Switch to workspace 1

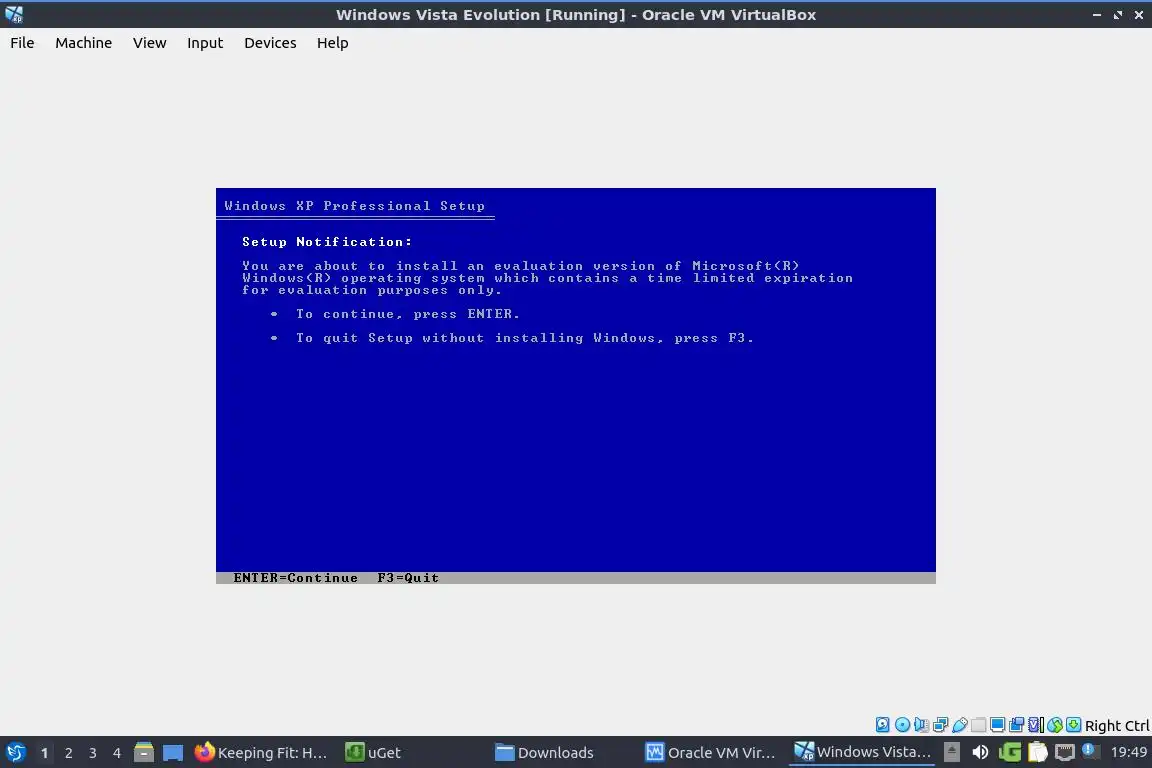pos(44,753)
